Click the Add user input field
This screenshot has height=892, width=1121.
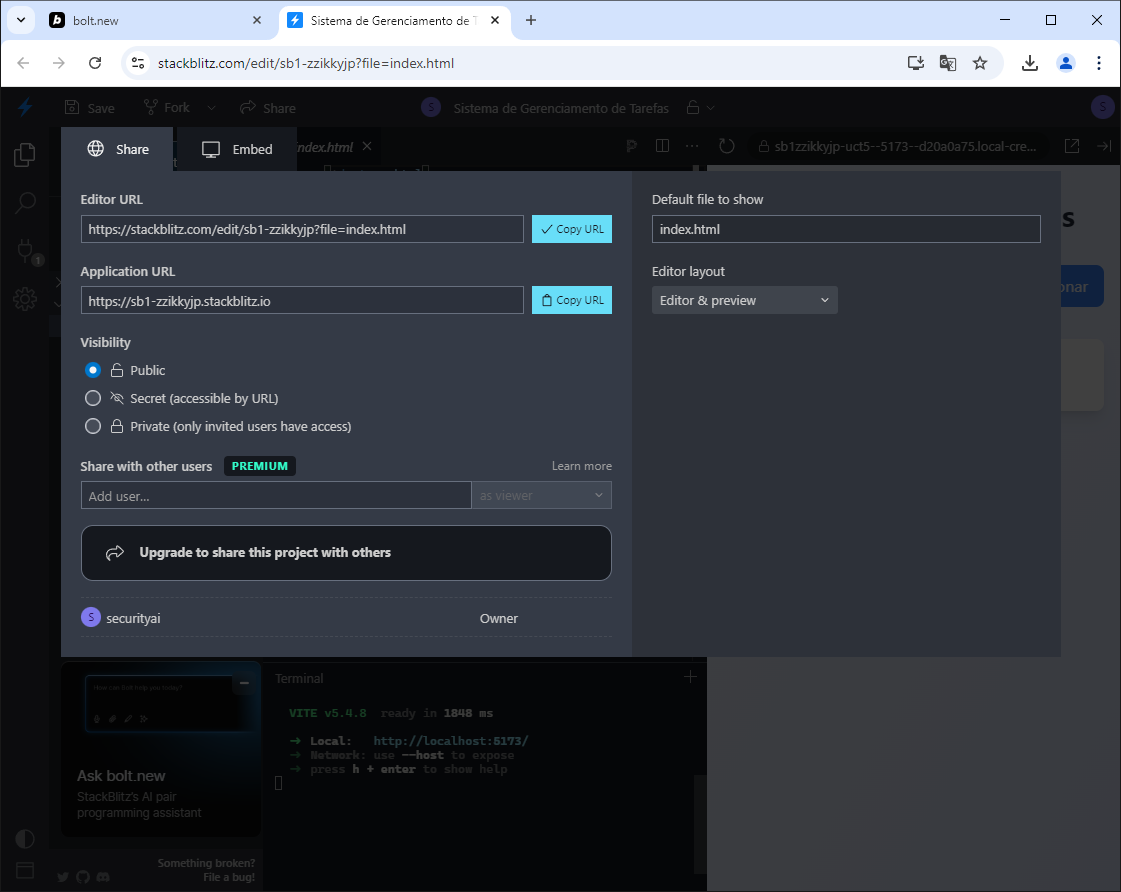[276, 495]
